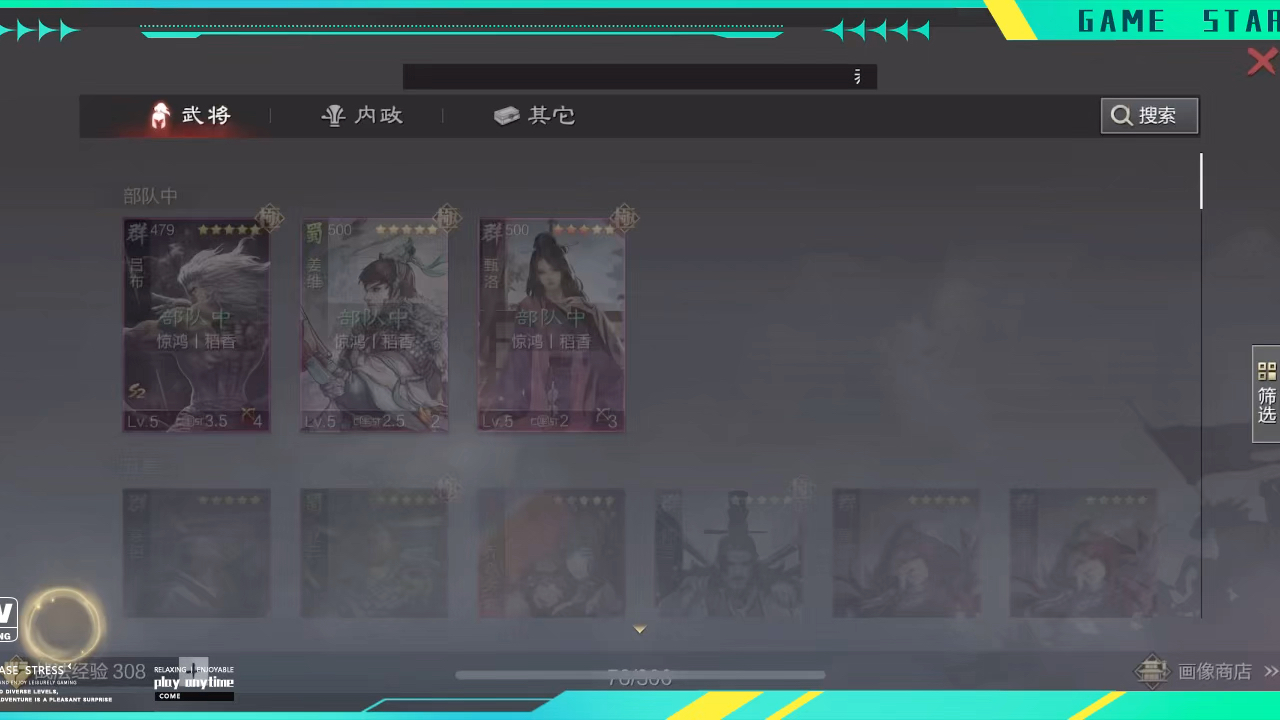1280x720 pixels.
Task: Click the 极 badge on 吕布's card
Action: pyautogui.click(x=270, y=217)
